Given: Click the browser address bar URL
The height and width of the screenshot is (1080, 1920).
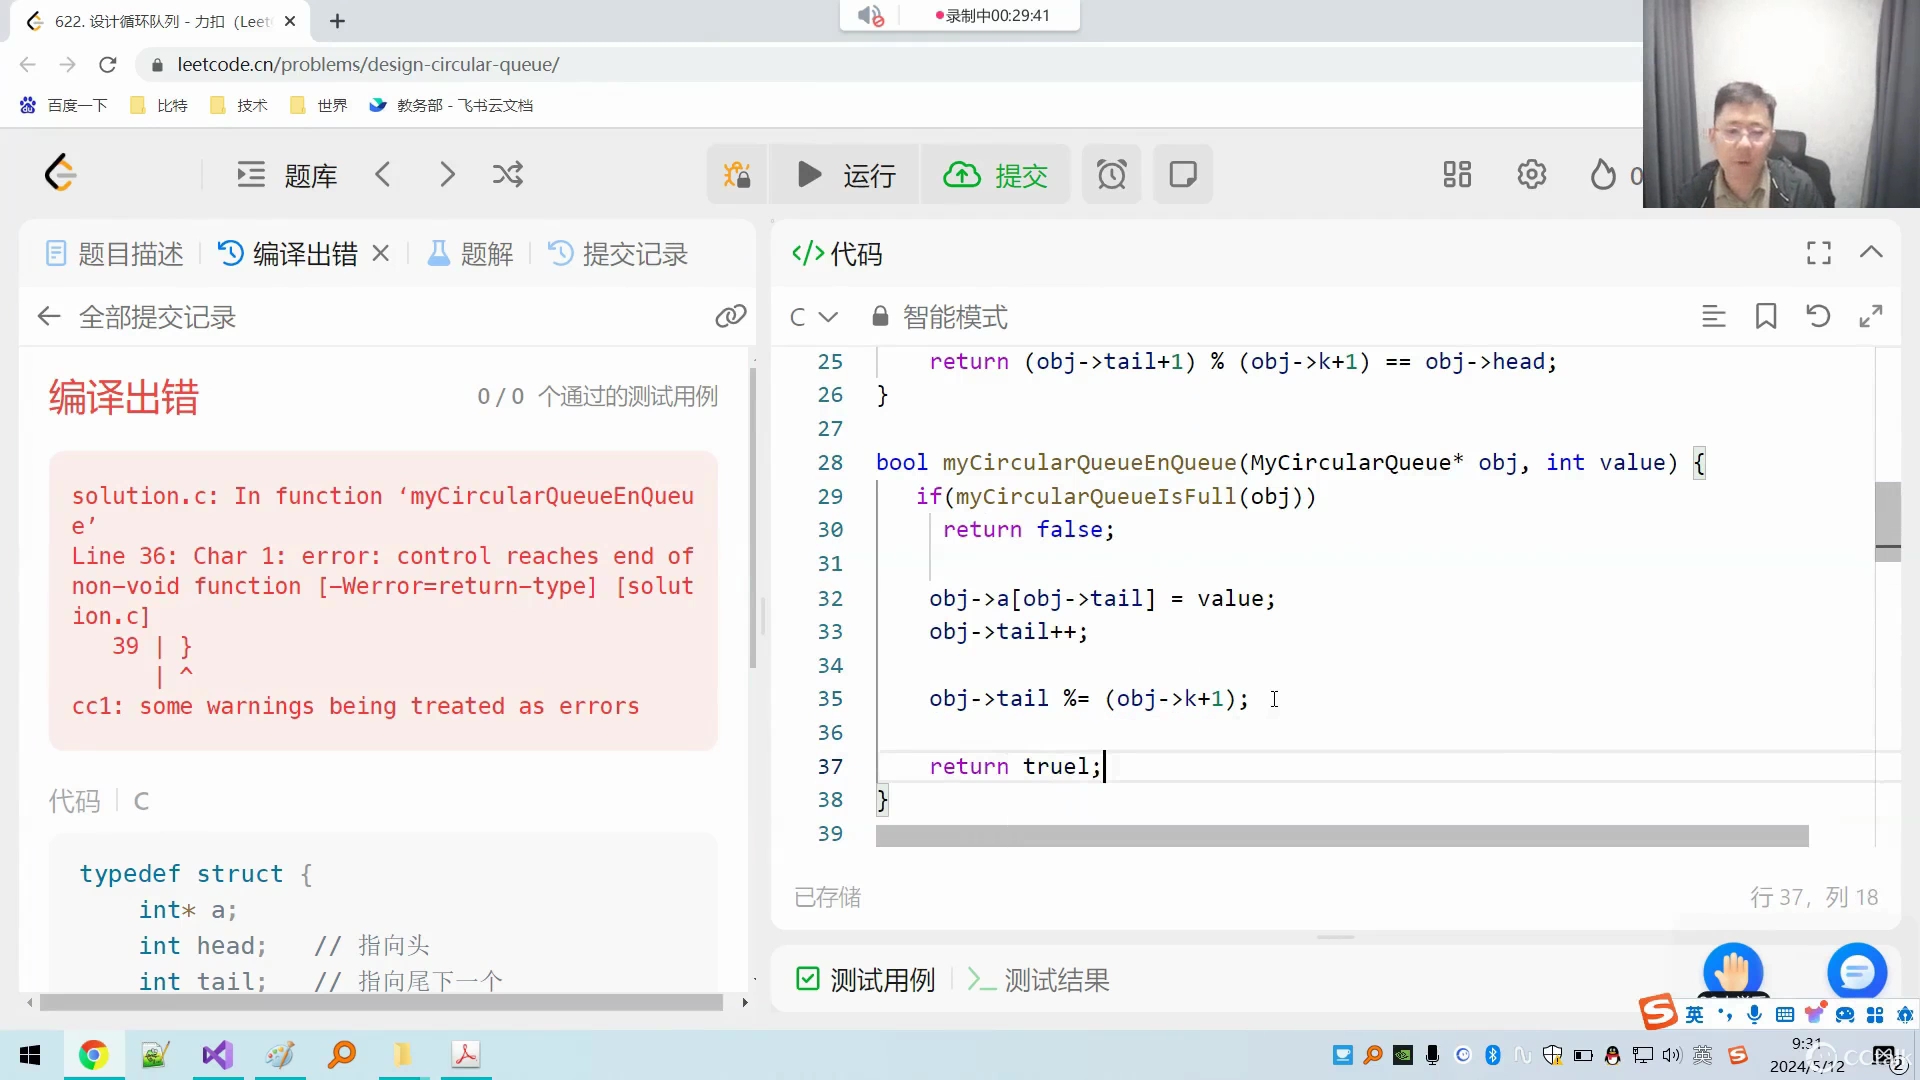Looking at the screenshot, I should pos(368,65).
